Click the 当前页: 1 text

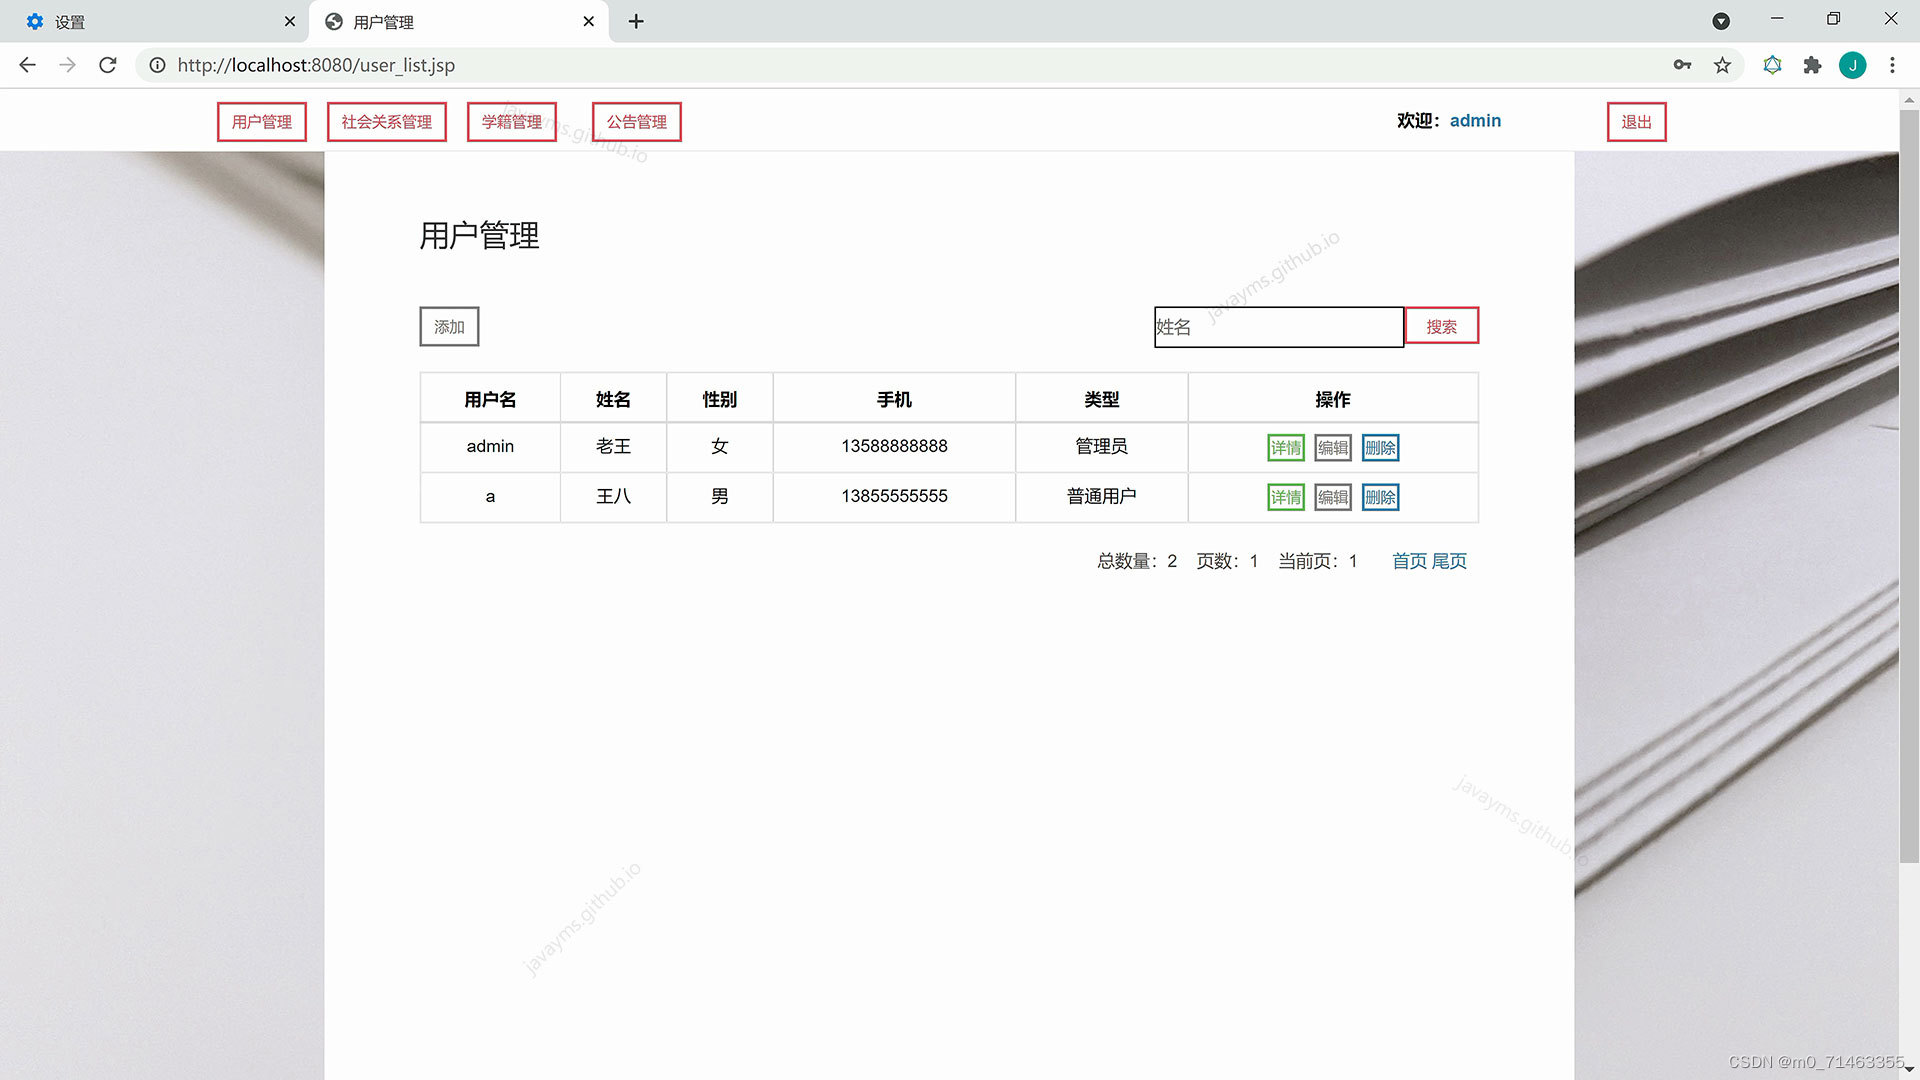point(1318,561)
